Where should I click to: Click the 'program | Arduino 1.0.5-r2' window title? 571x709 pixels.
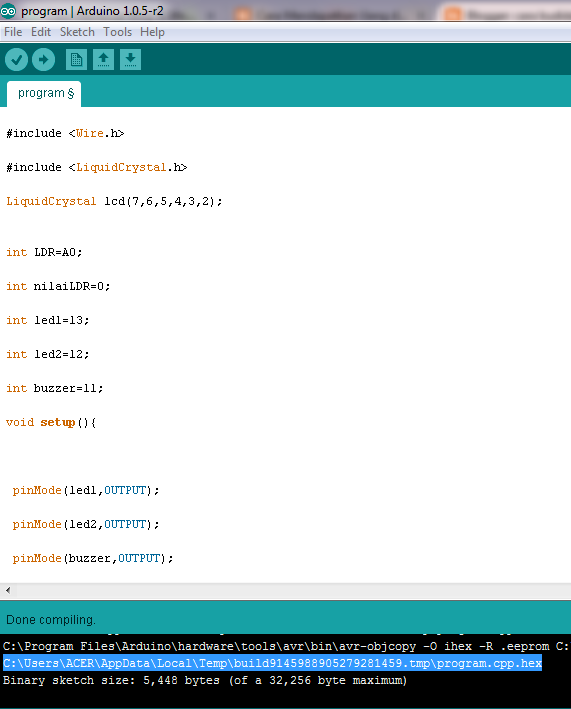tap(92, 10)
